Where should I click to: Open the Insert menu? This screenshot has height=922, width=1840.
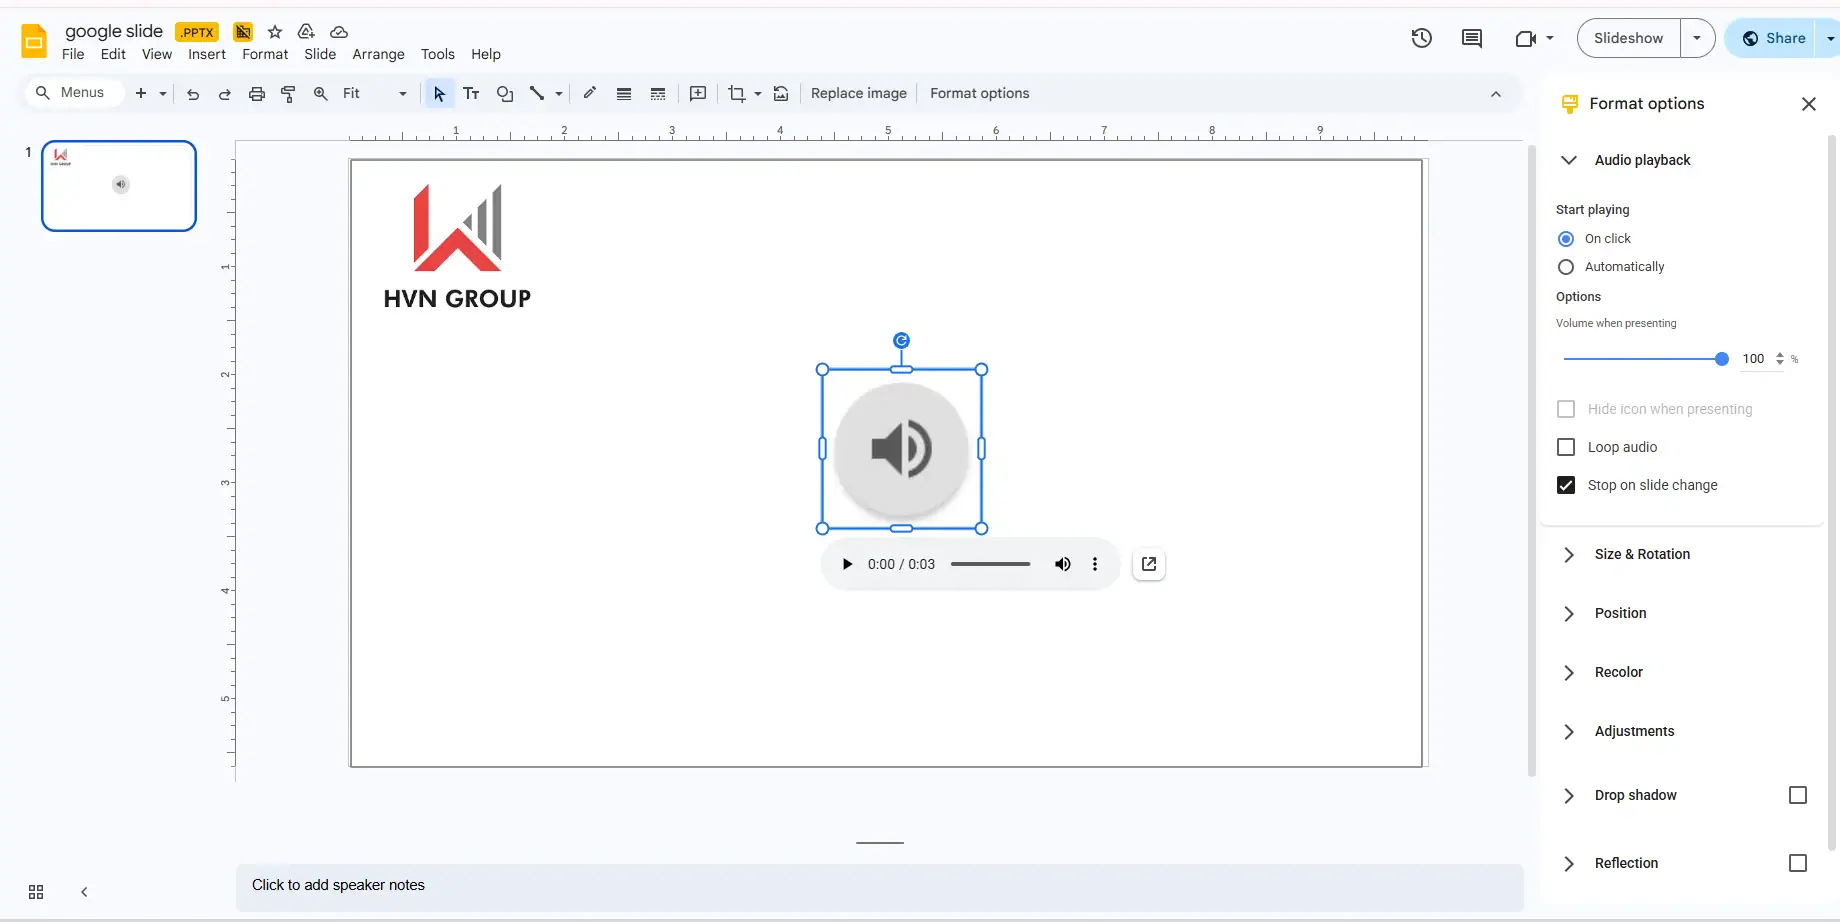207,54
